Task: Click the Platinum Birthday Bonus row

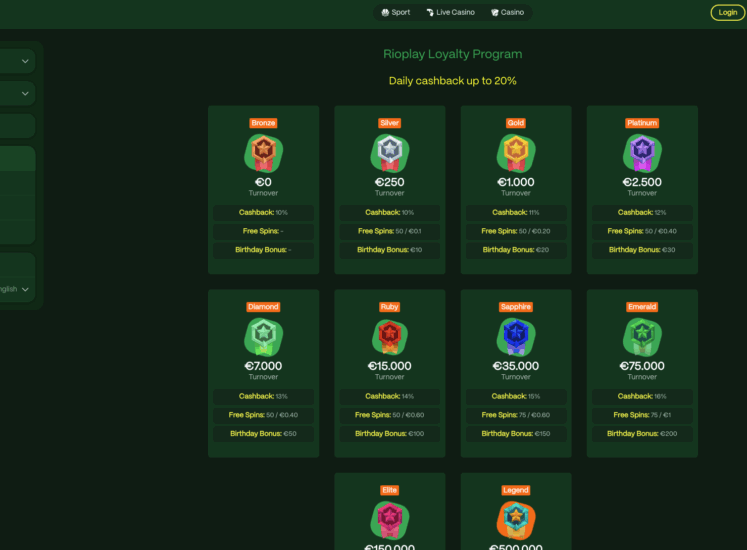Action: (642, 250)
